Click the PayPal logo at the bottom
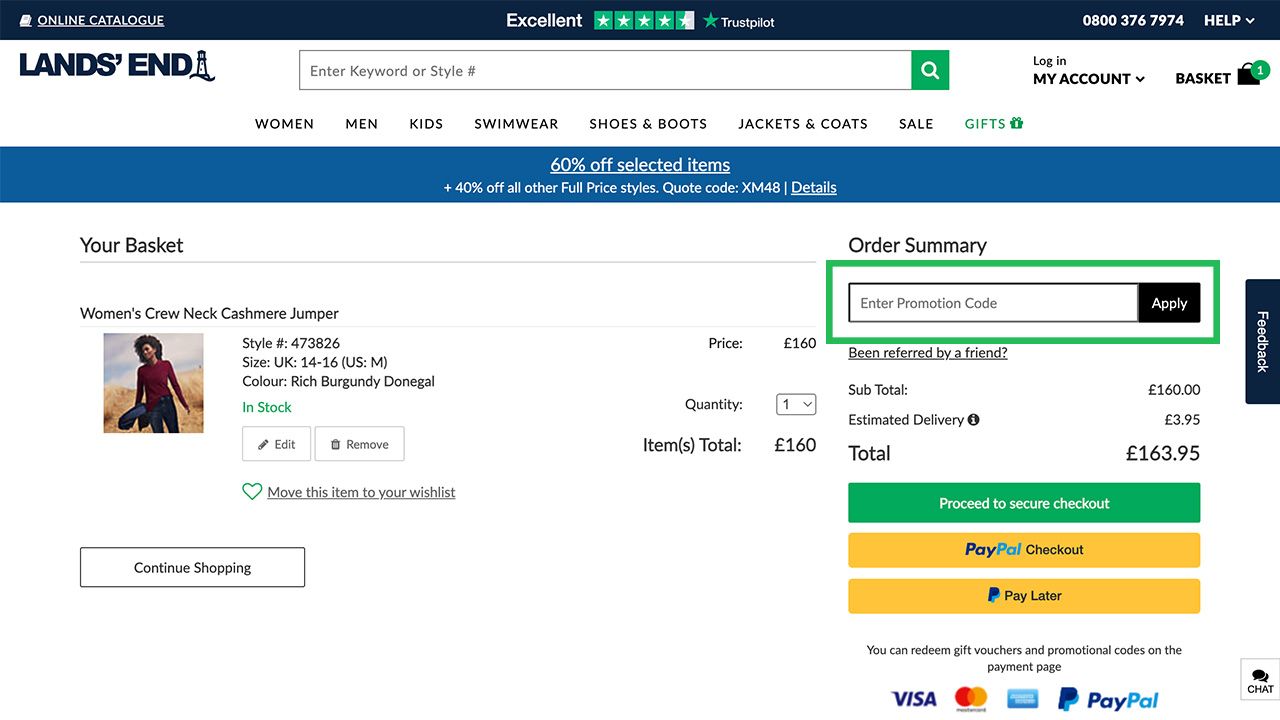This screenshot has height=720, width=1280. point(1108,700)
